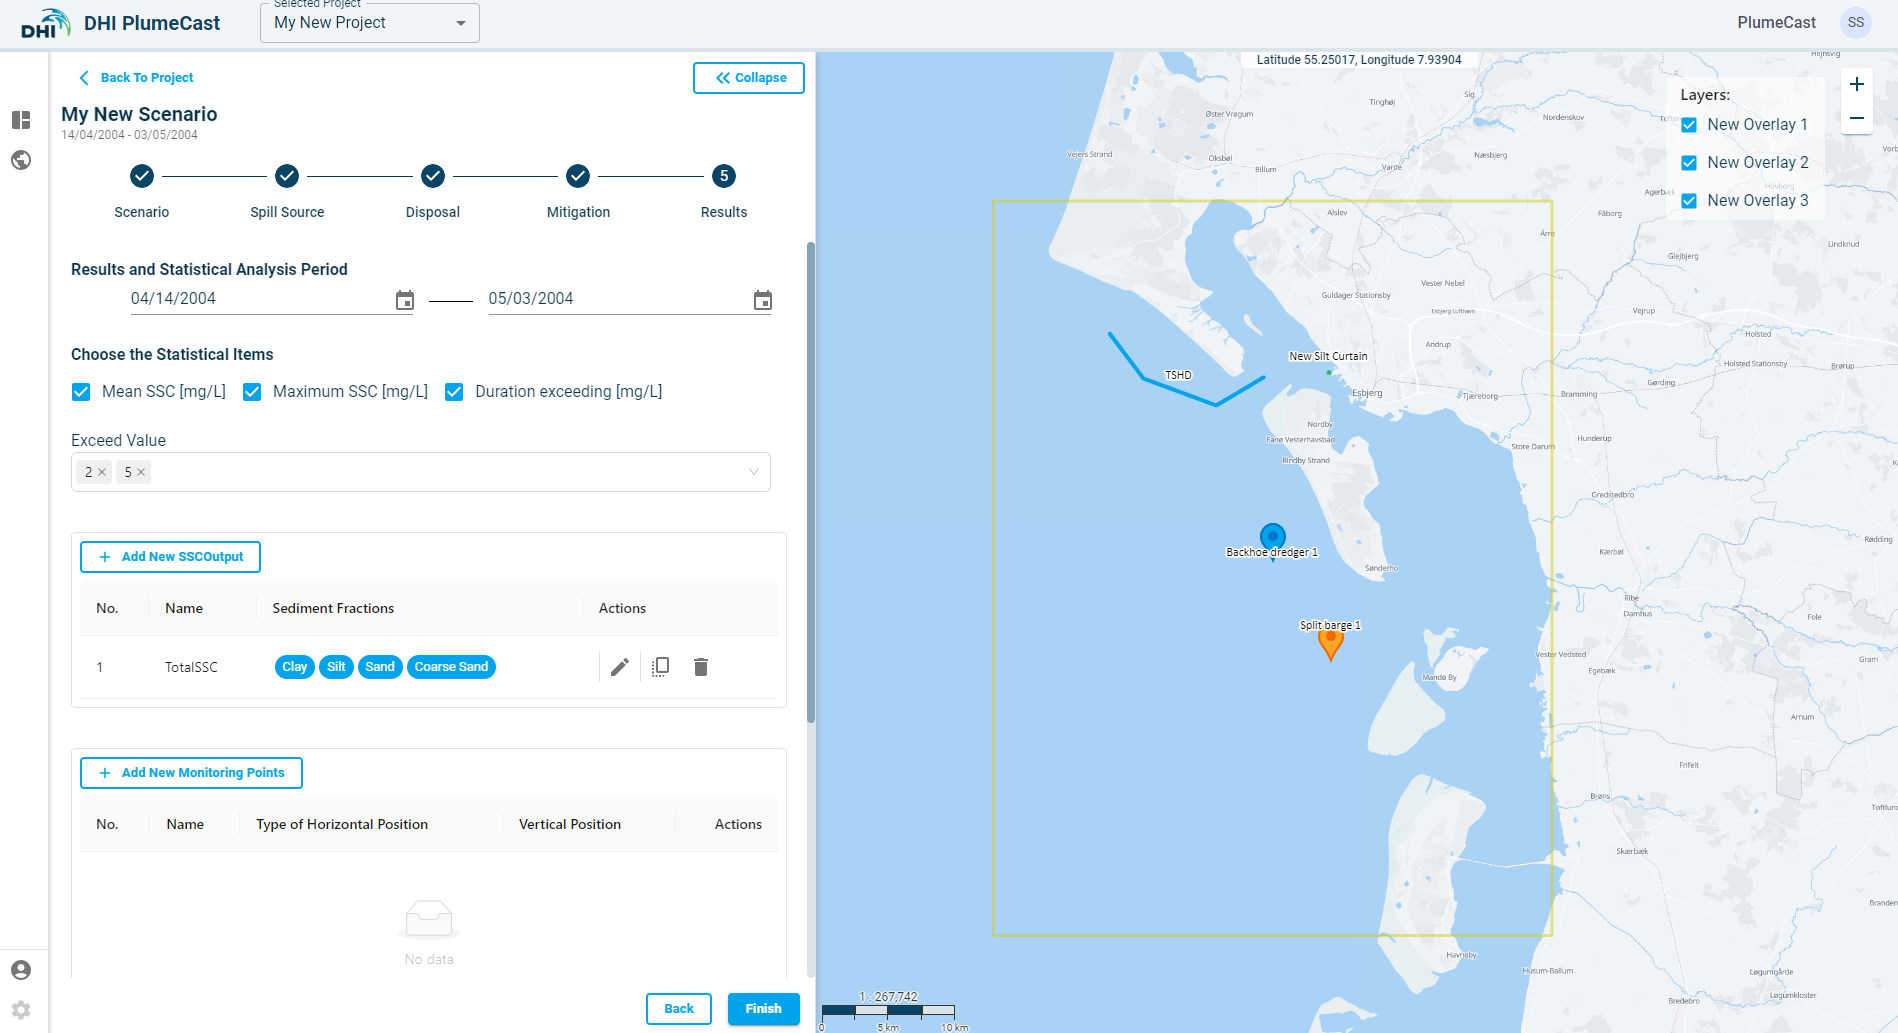Click the edit pencil icon for TotalSSC
The height and width of the screenshot is (1033, 1898).
(620, 667)
